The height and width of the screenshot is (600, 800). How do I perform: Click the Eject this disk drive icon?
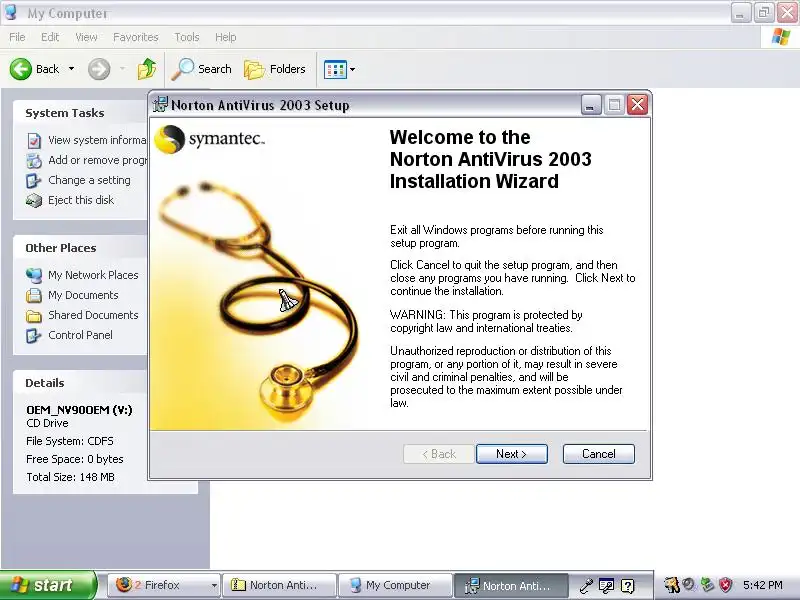click(34, 201)
